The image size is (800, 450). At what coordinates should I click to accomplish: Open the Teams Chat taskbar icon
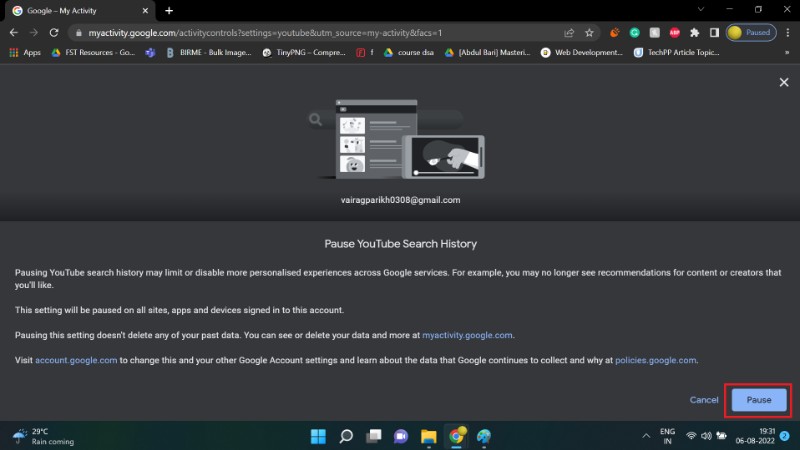pos(401,436)
